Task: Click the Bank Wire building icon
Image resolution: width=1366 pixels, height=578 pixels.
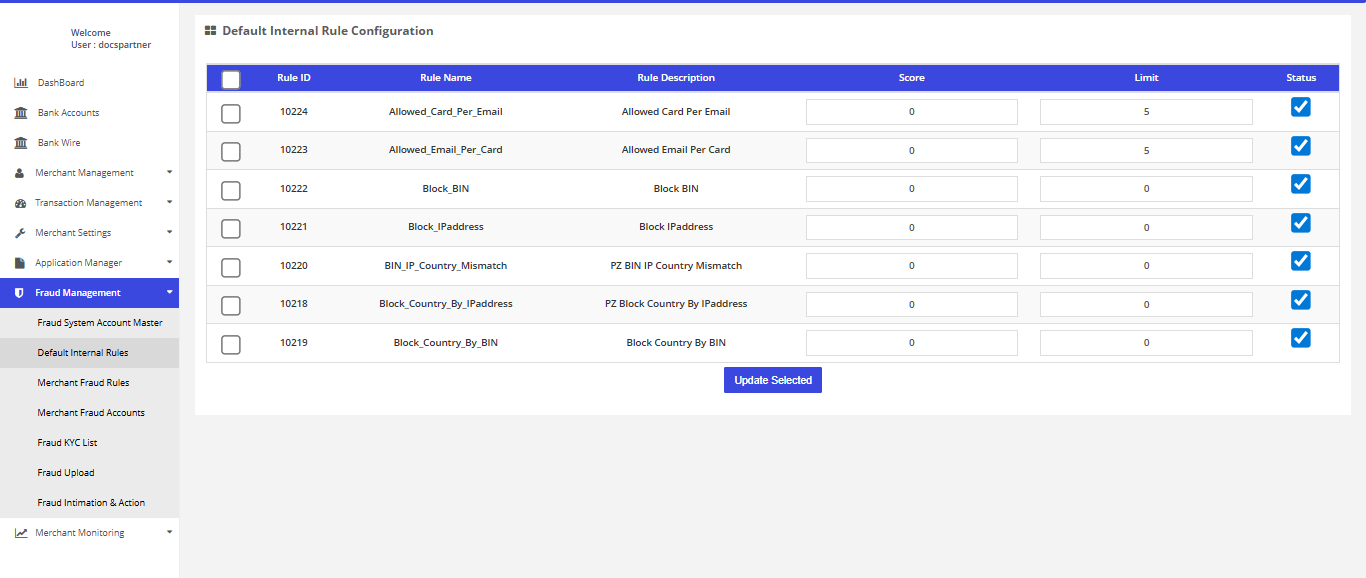Action: [20, 143]
